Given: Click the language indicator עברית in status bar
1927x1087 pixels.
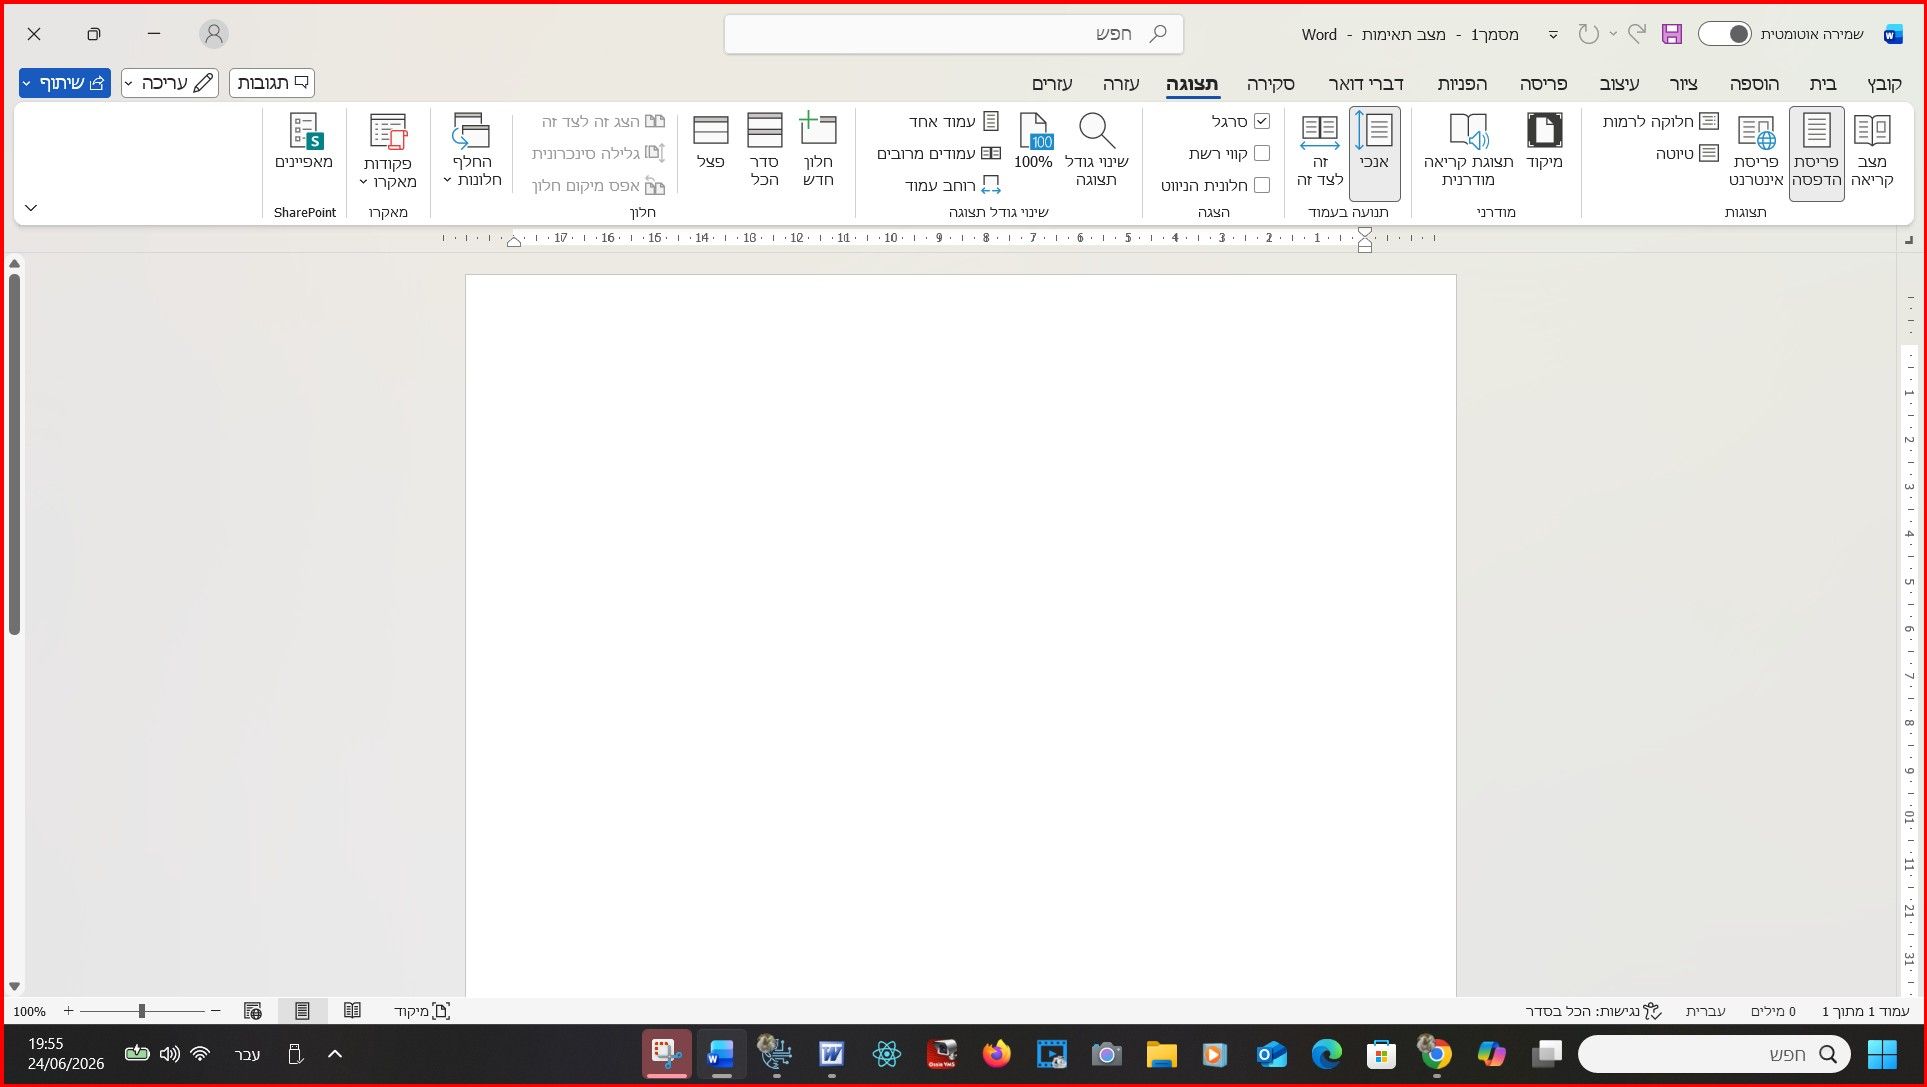Looking at the screenshot, I should point(1705,1011).
